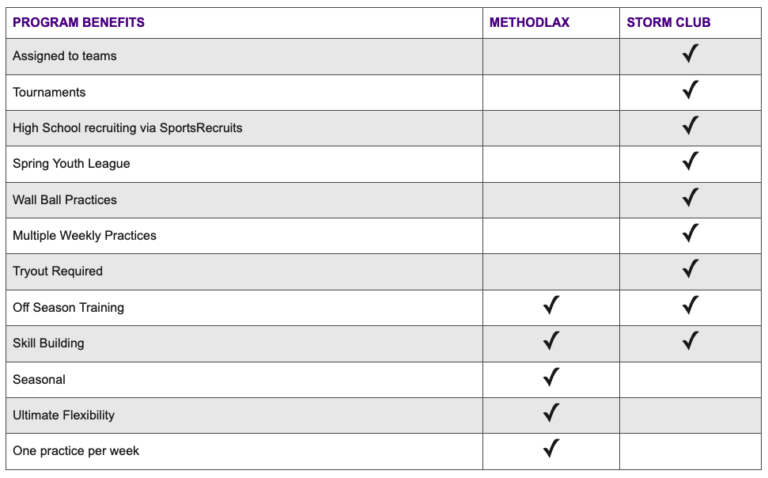Image resolution: width=768 pixels, height=478 pixels.
Task: Click the METHODLAX column header
Action: pos(529,22)
